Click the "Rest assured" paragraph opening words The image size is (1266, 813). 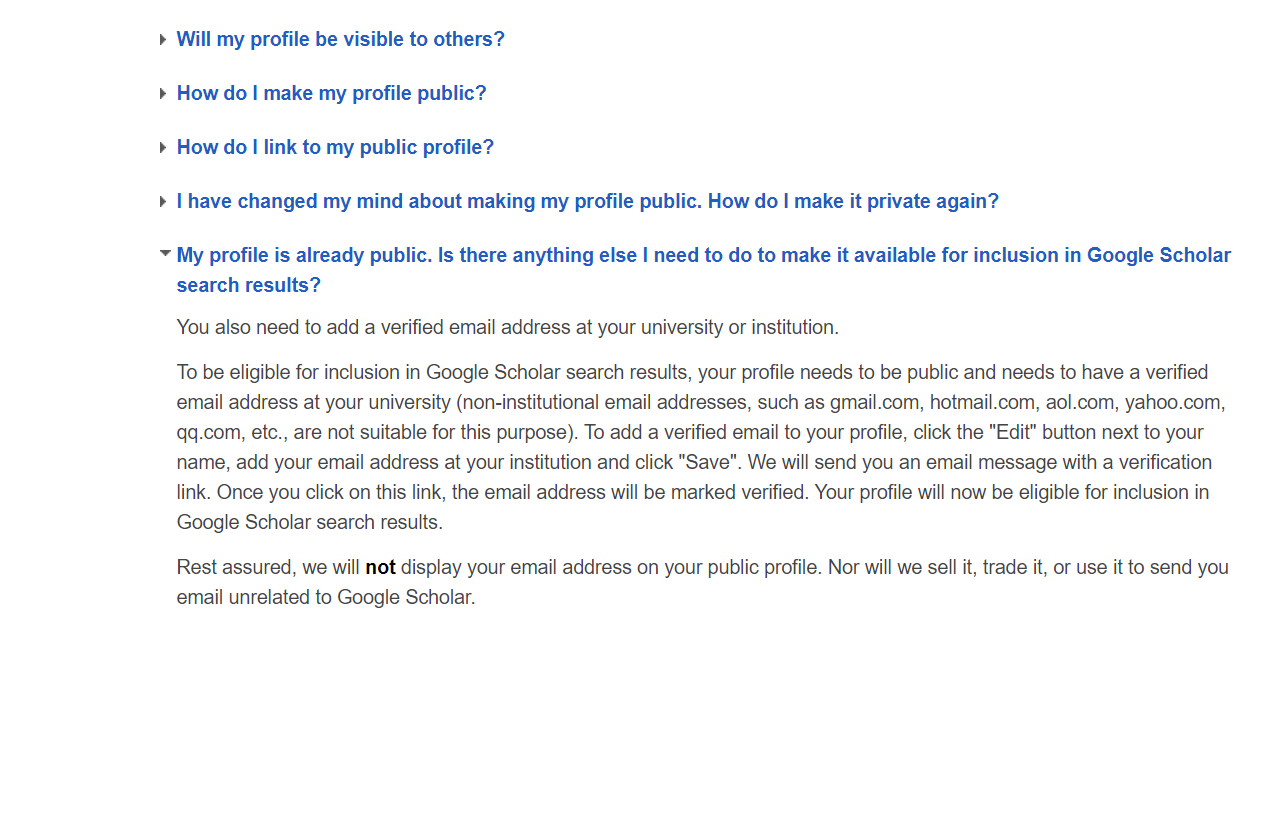pos(234,568)
